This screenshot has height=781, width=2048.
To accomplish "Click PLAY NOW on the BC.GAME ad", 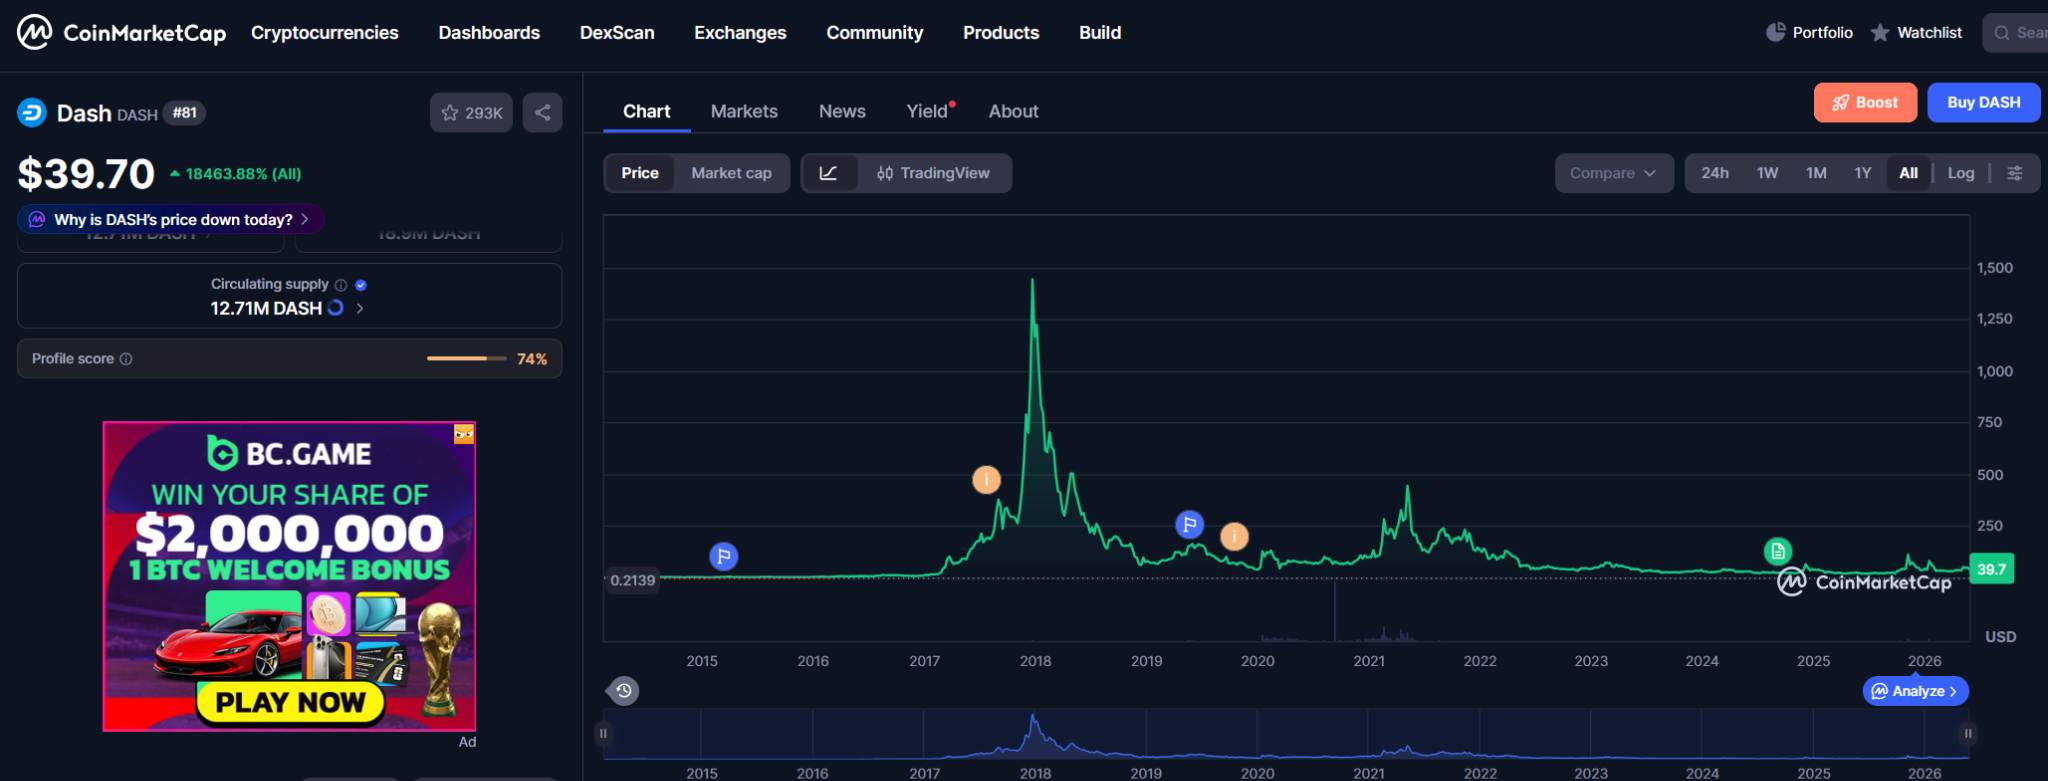I will (290, 702).
